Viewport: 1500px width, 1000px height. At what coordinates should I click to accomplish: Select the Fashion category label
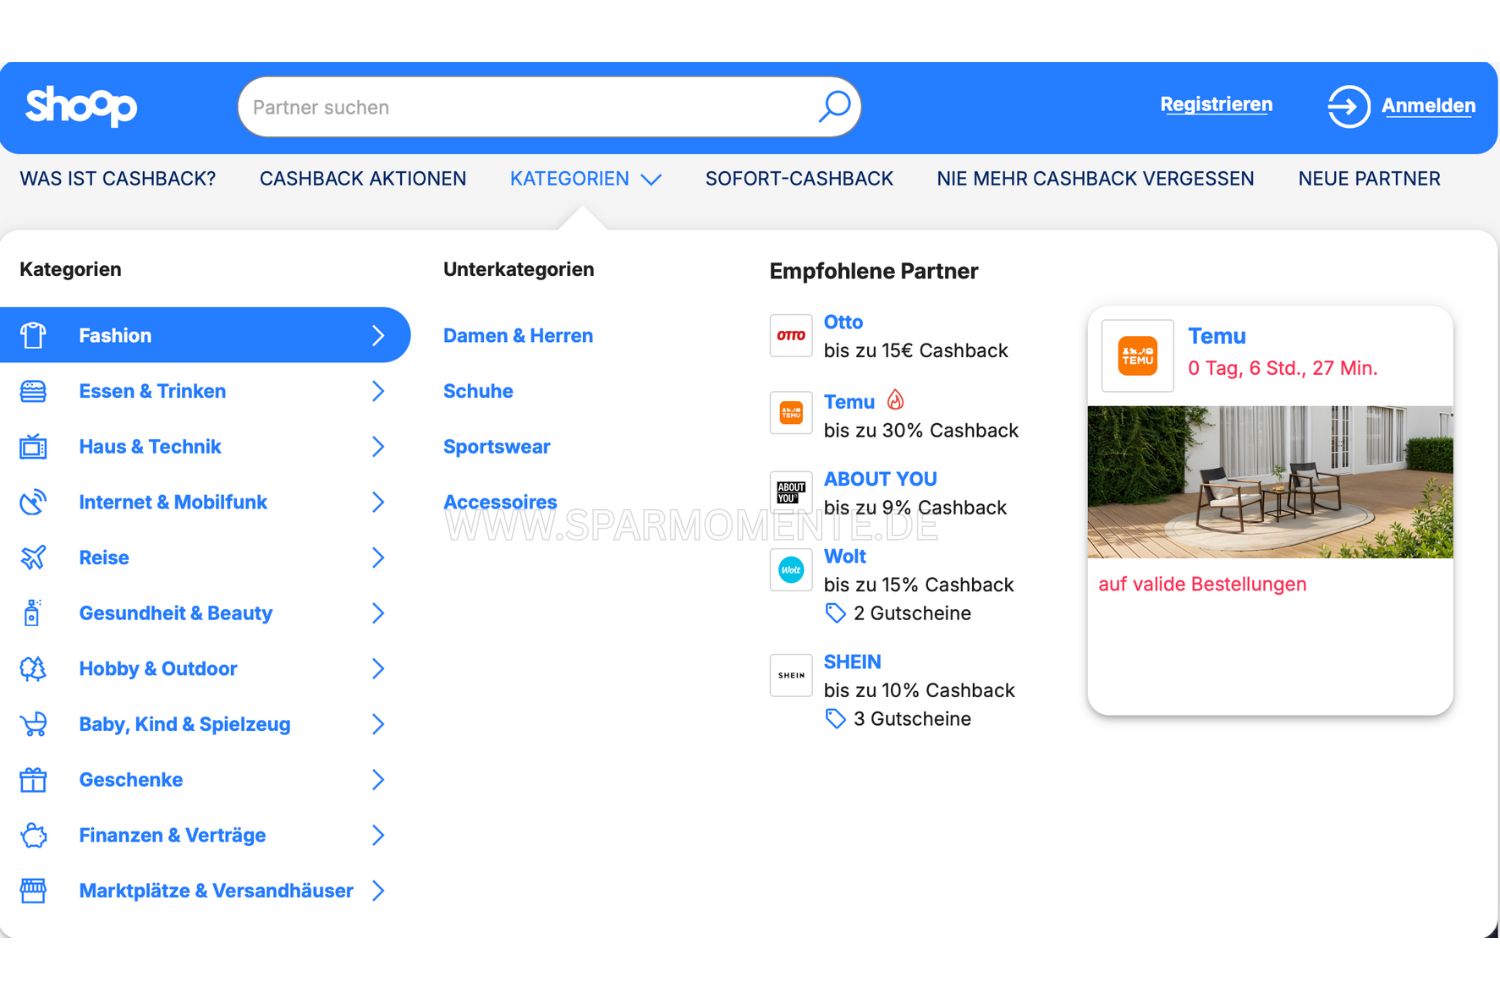click(x=115, y=335)
